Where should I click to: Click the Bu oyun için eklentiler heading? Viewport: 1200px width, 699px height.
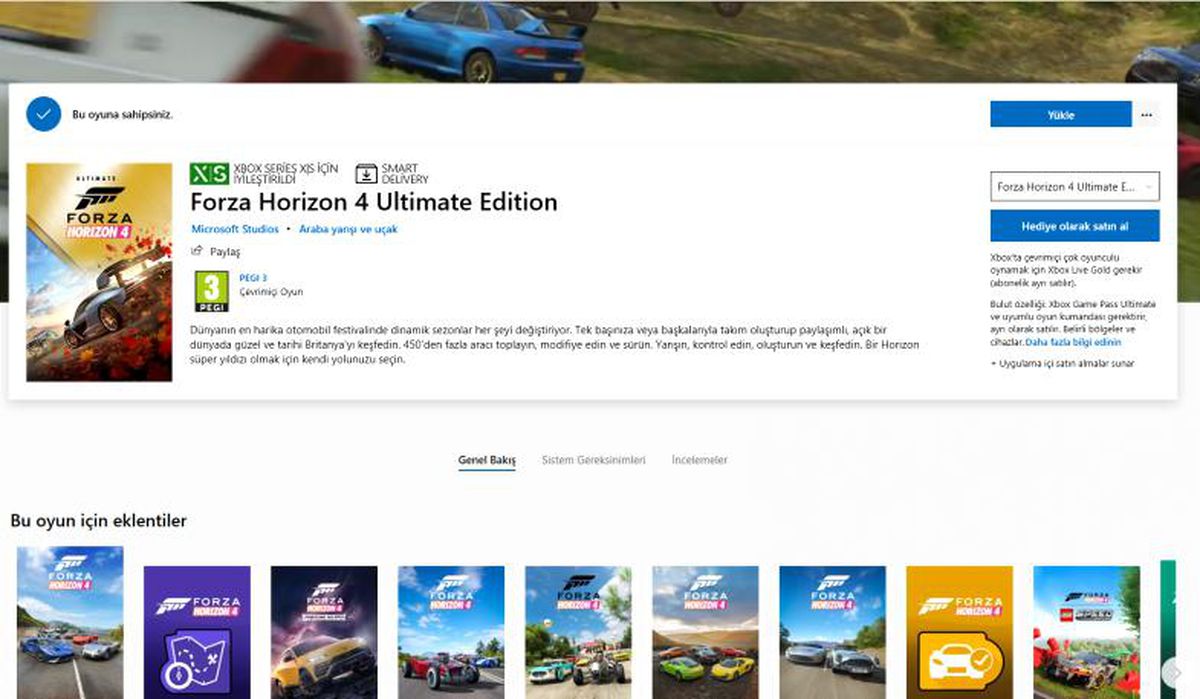(98, 521)
